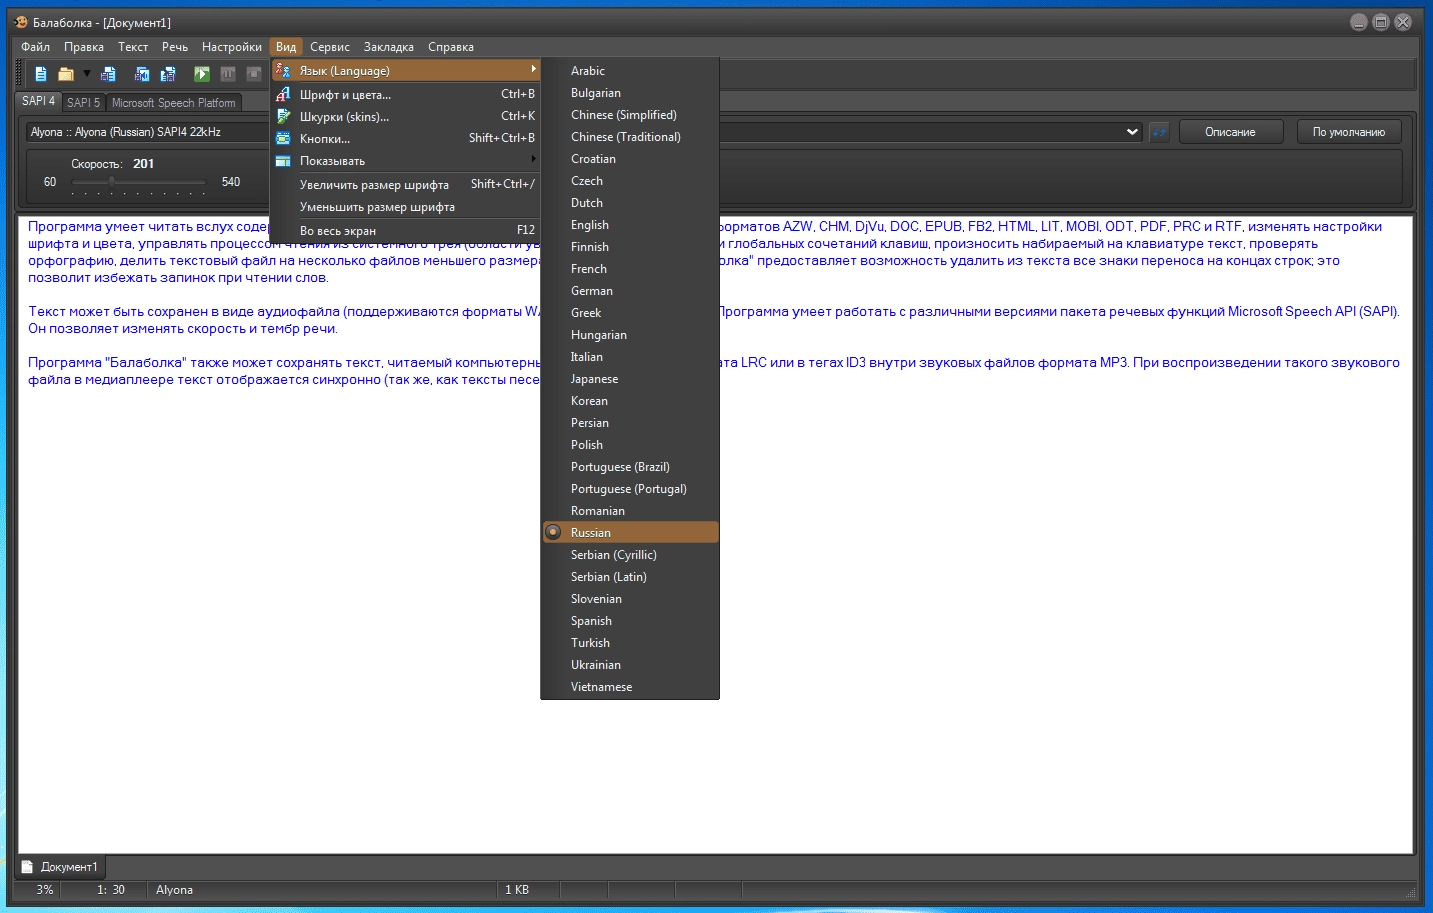Select the Ukrainian language option
This screenshot has width=1433, height=913.
tap(596, 665)
